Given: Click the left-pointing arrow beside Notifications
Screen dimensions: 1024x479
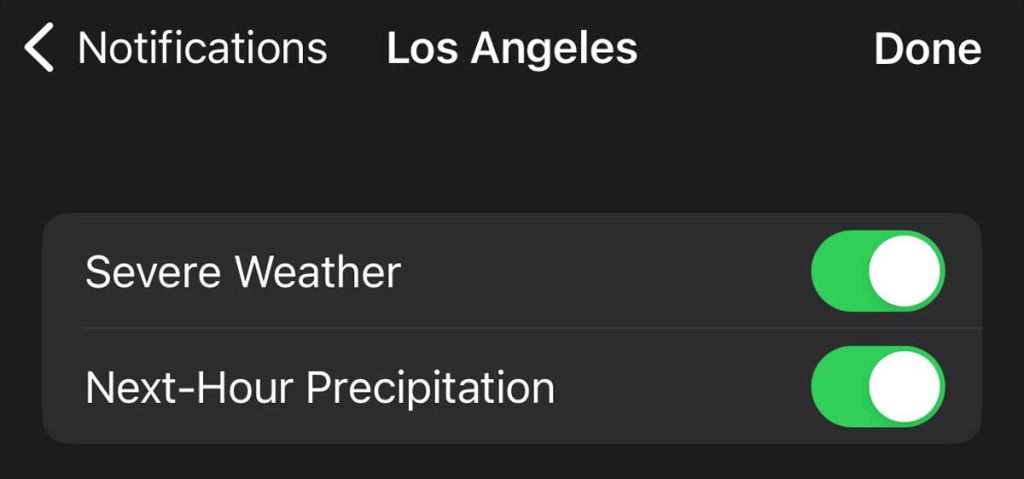Looking at the screenshot, I should (38, 49).
